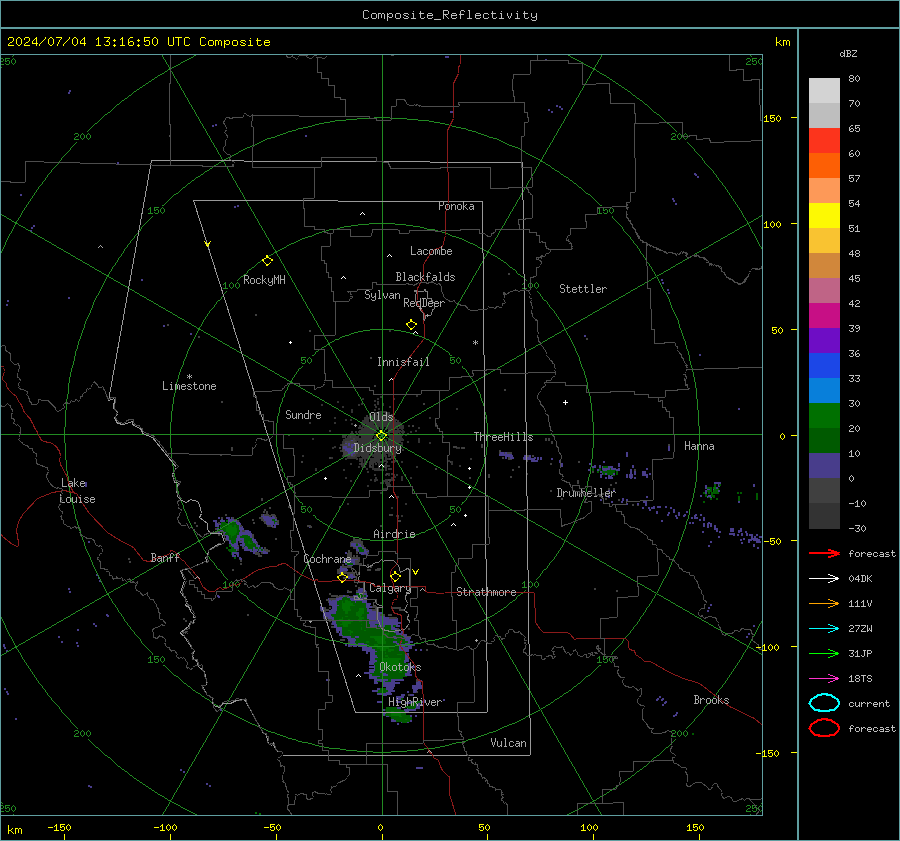Click the yellow diamond marker below Cochrane
Image resolution: width=900 pixels, height=841 pixels.
pyautogui.click(x=342, y=577)
